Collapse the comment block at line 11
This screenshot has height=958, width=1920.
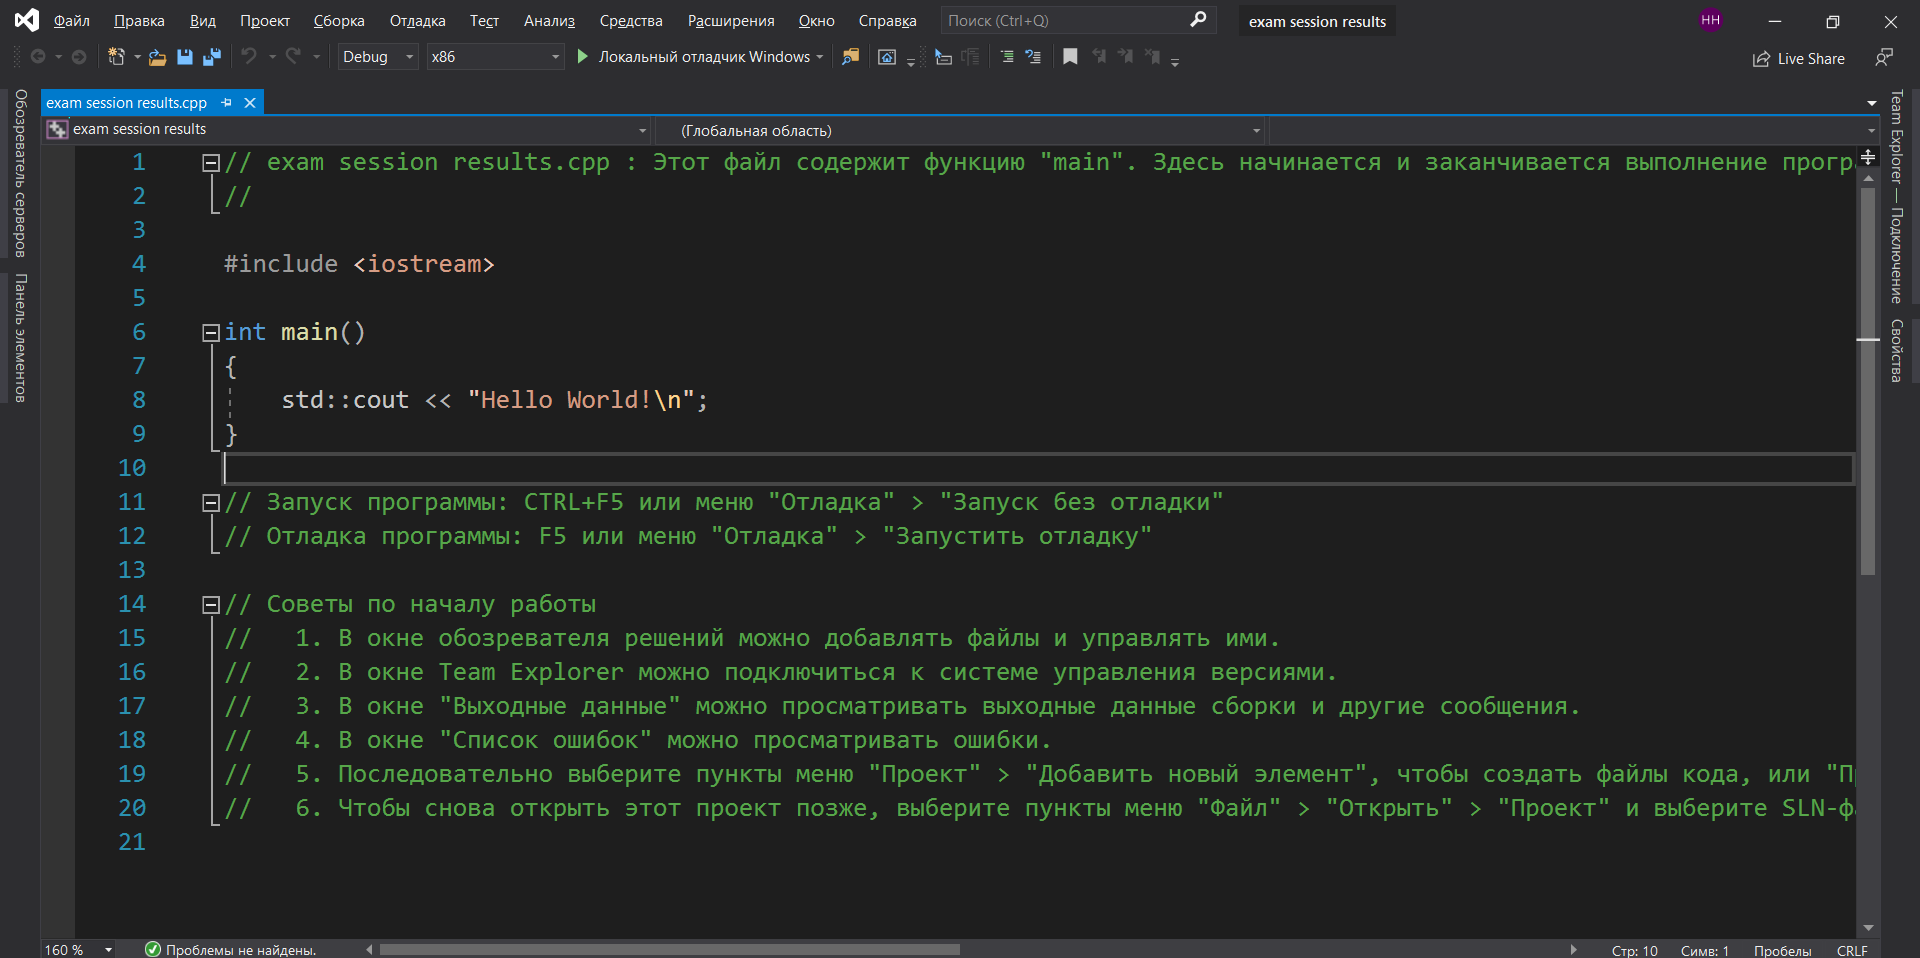[x=211, y=503]
